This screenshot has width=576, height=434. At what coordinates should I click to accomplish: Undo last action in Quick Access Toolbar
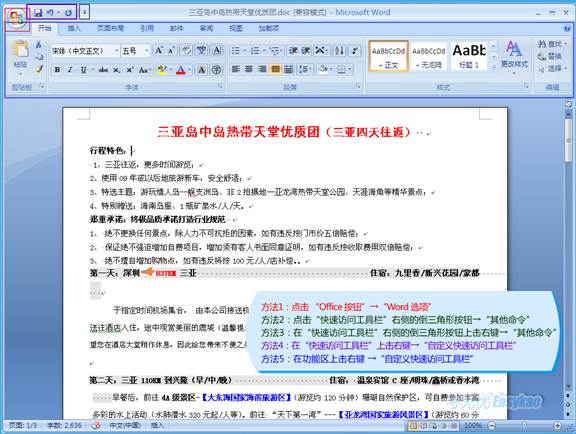(x=50, y=13)
